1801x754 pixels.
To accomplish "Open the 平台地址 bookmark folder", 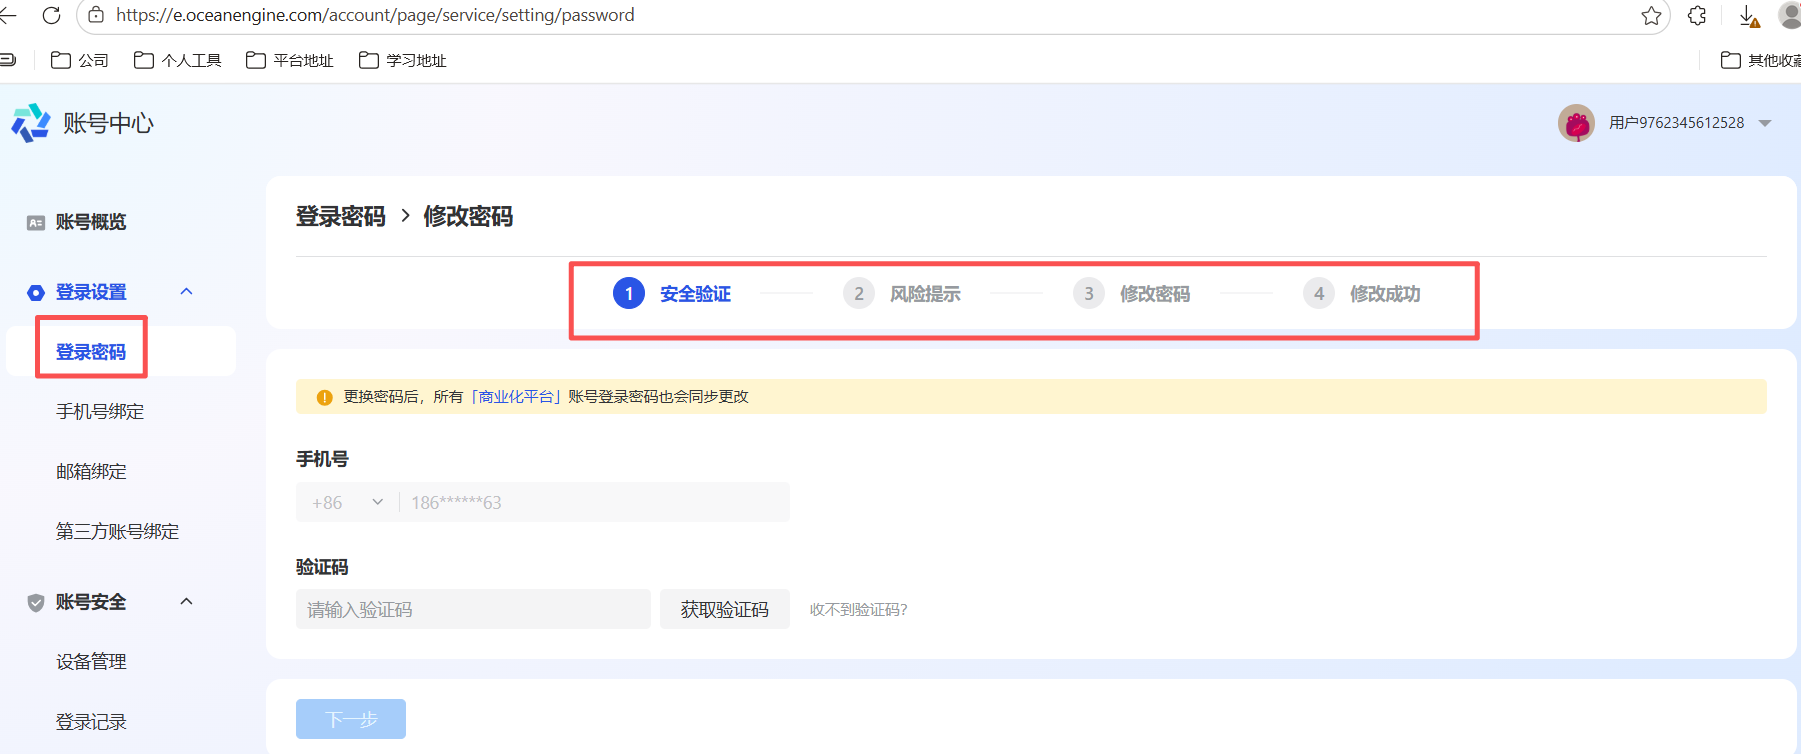I will click(289, 60).
